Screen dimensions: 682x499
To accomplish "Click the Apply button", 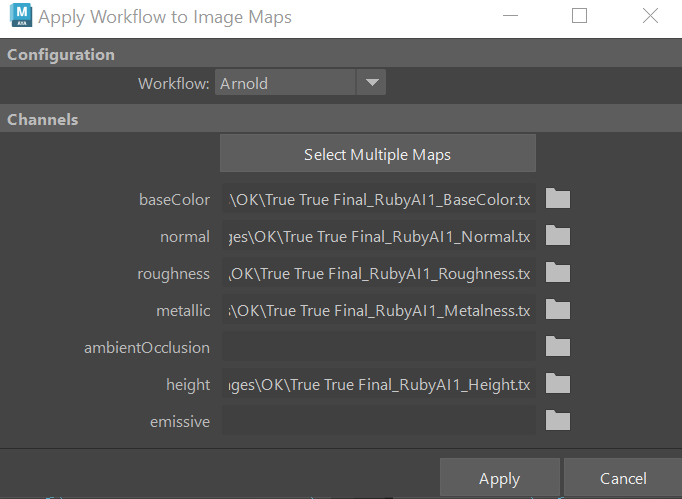I will point(499,479).
